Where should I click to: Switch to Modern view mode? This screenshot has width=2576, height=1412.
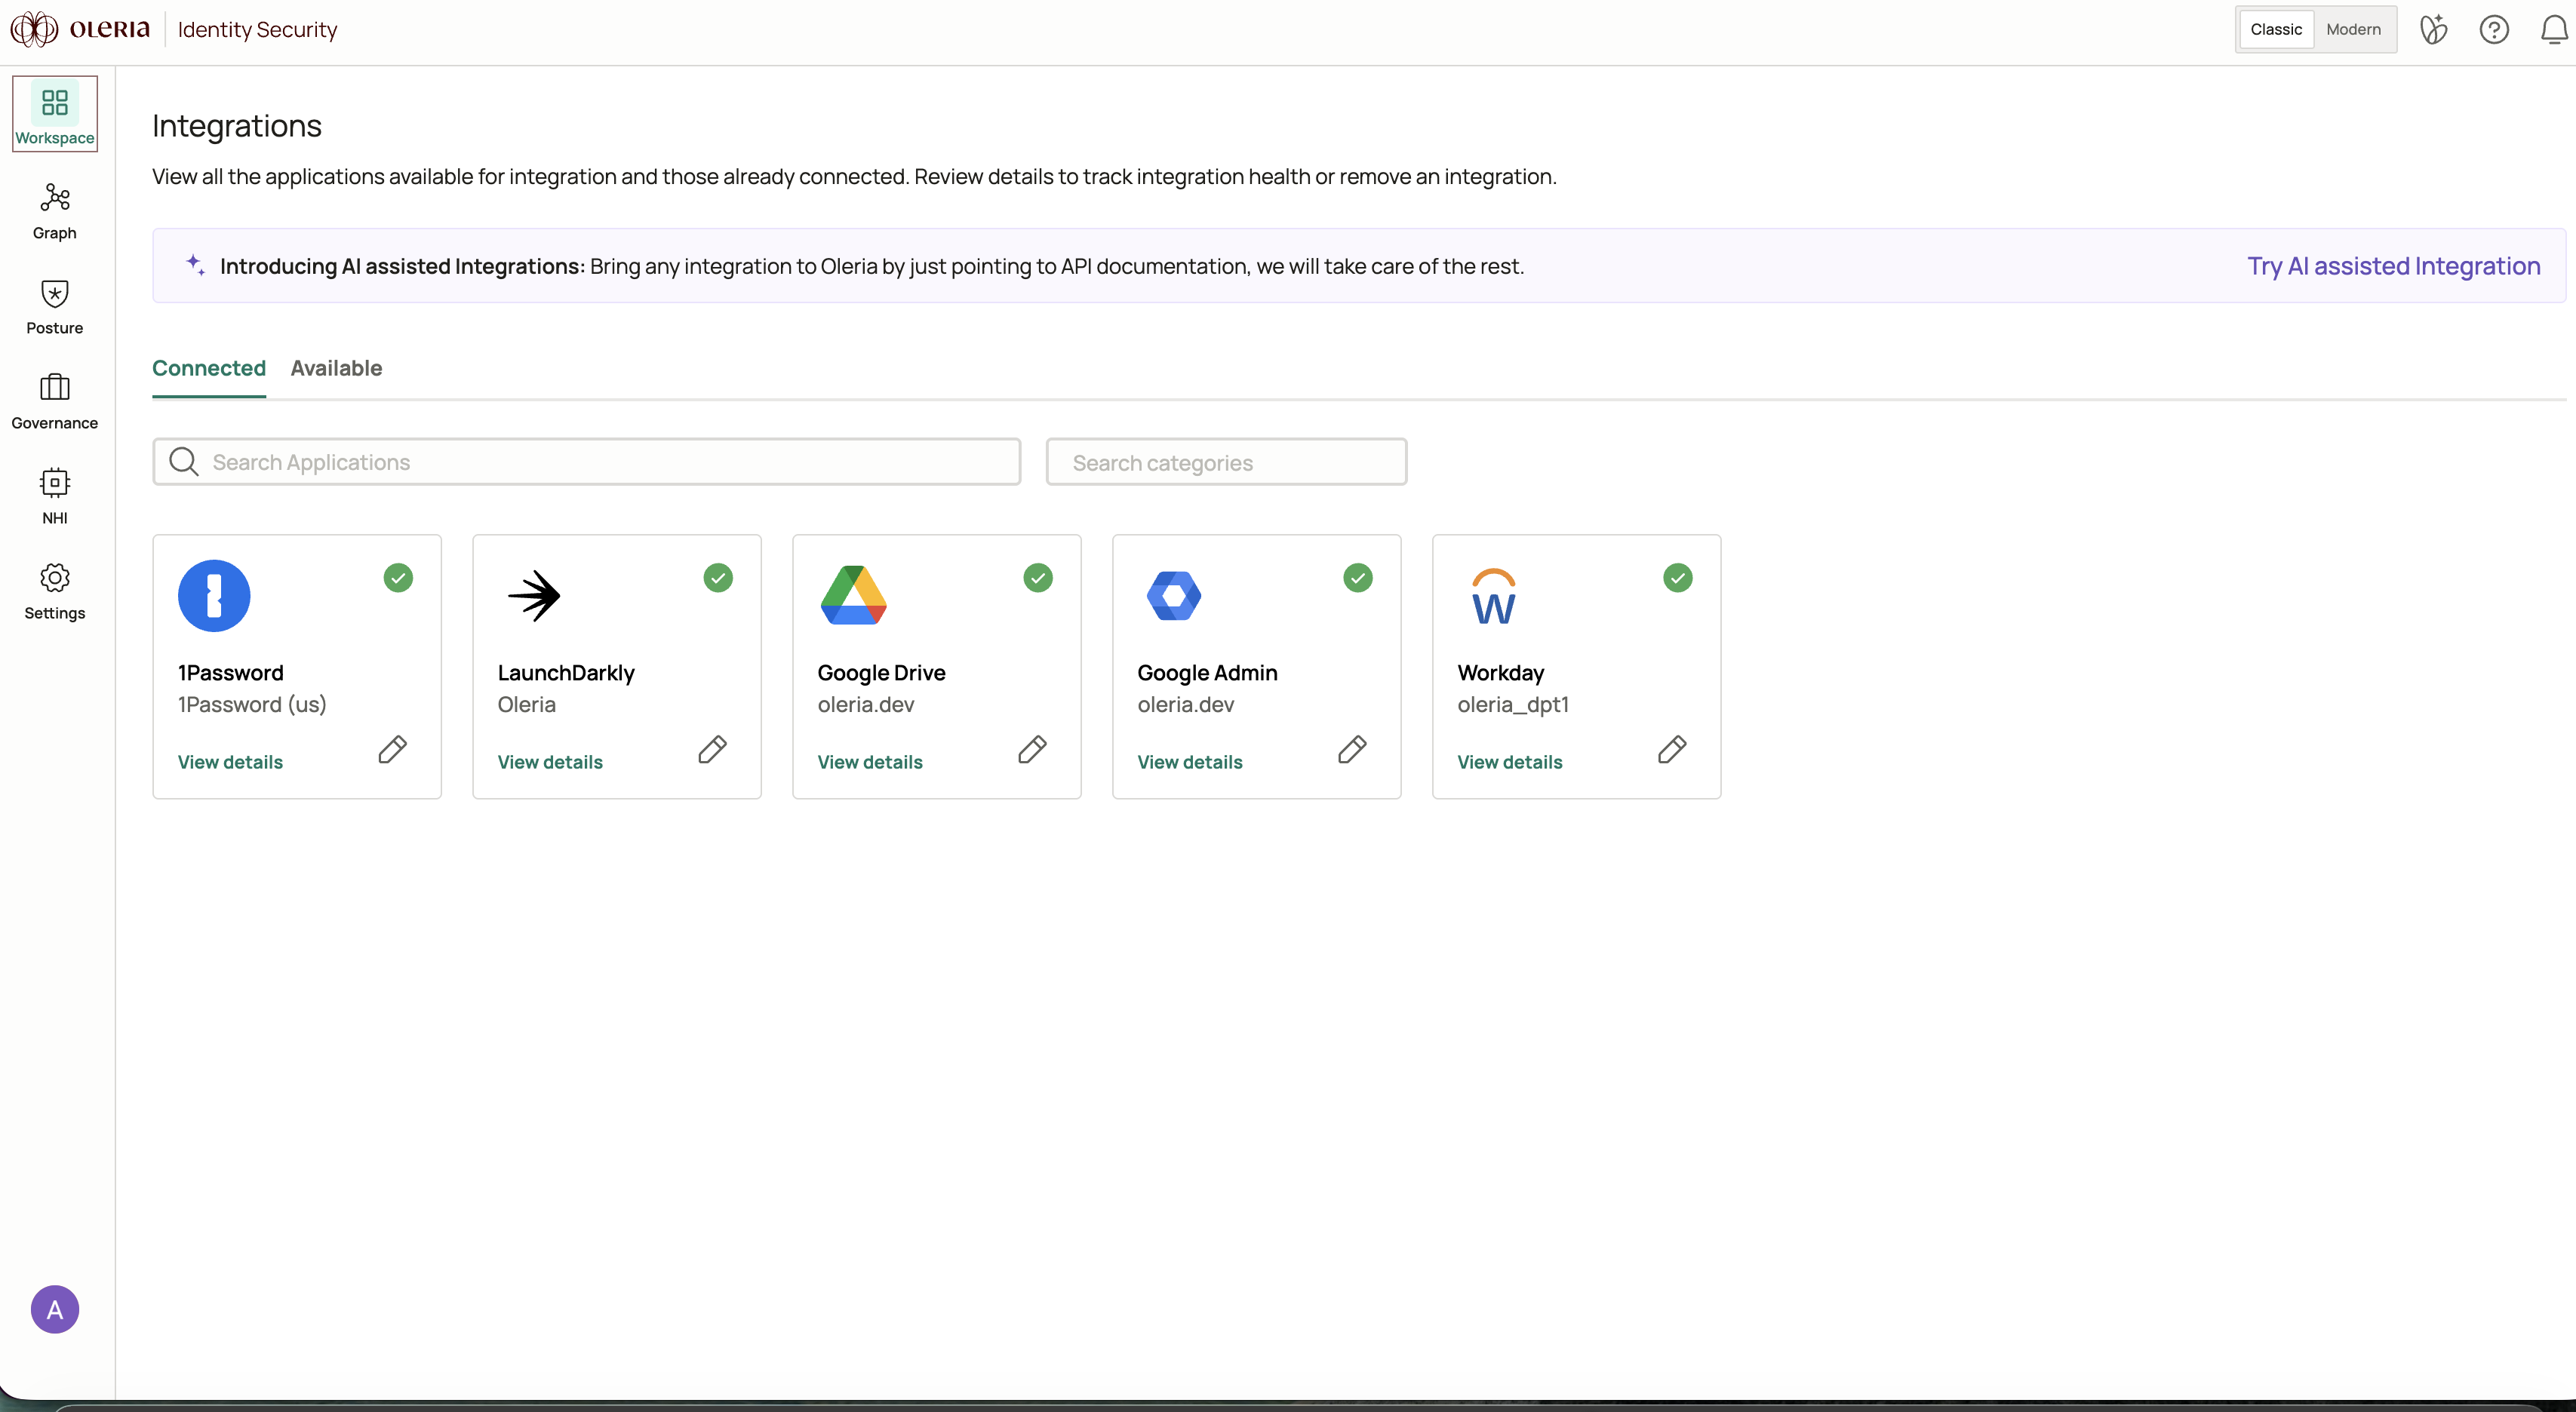[2353, 30]
